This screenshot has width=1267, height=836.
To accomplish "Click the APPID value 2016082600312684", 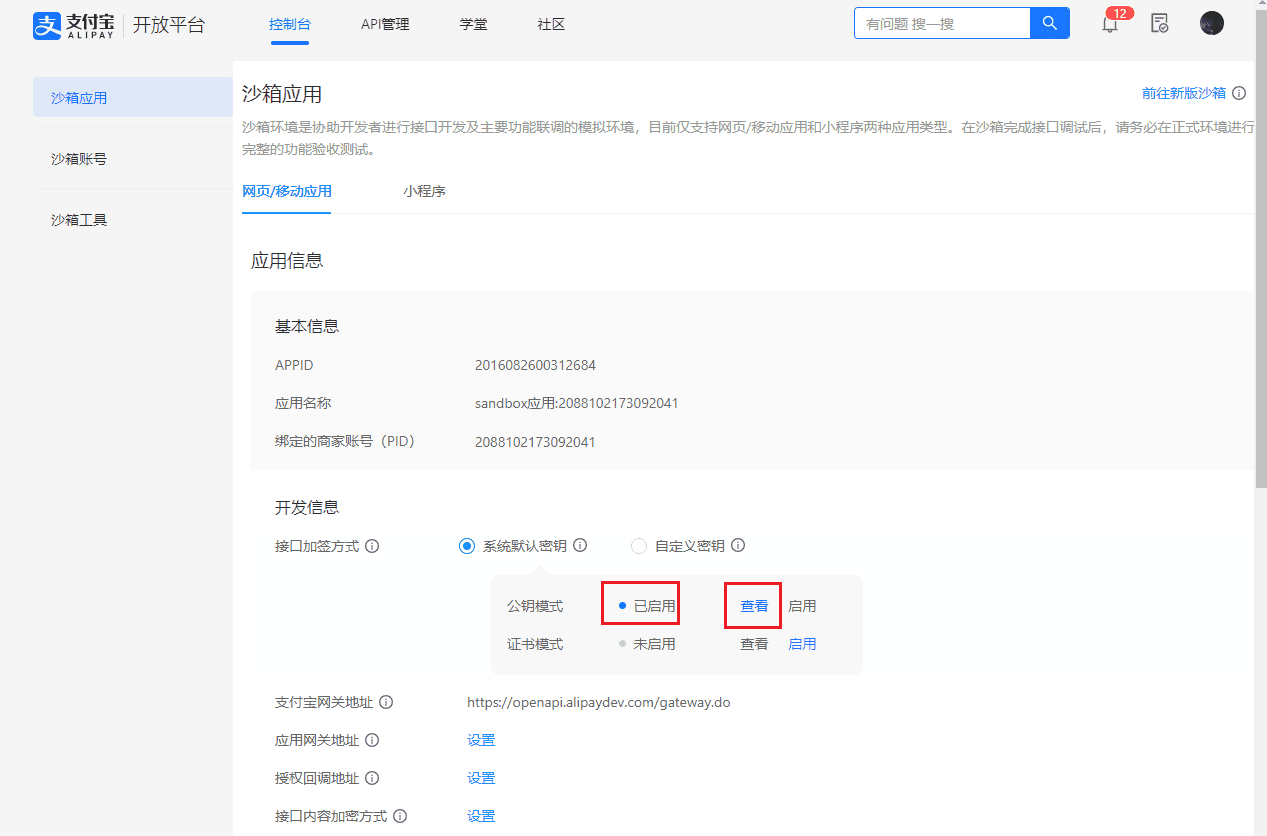I will (535, 365).
